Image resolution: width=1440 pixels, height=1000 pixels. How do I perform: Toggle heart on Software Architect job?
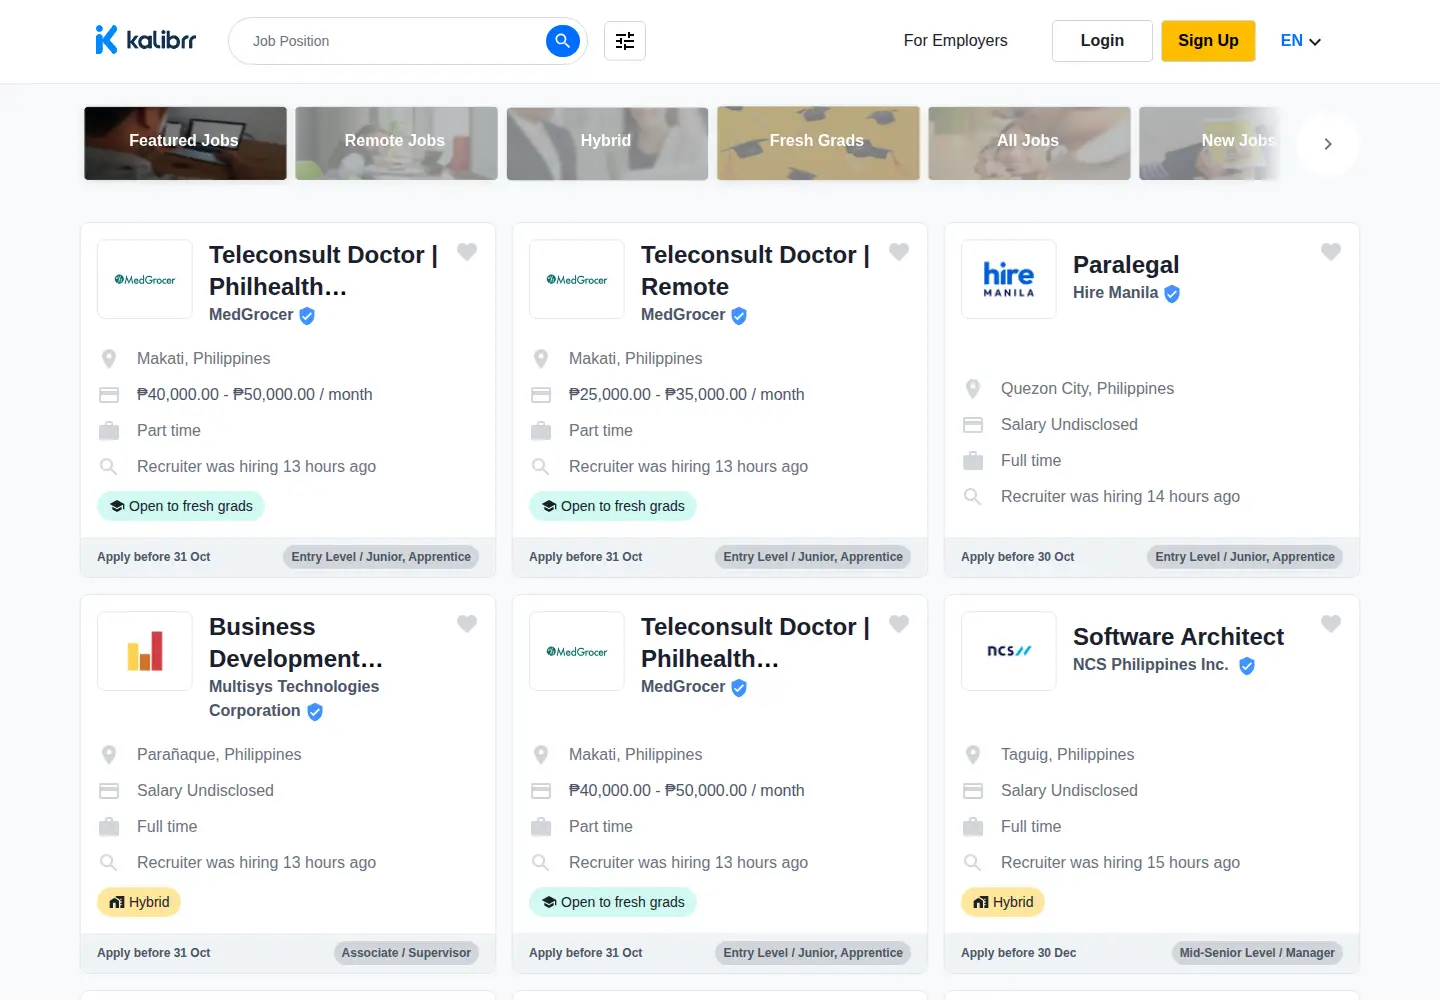[x=1331, y=624]
